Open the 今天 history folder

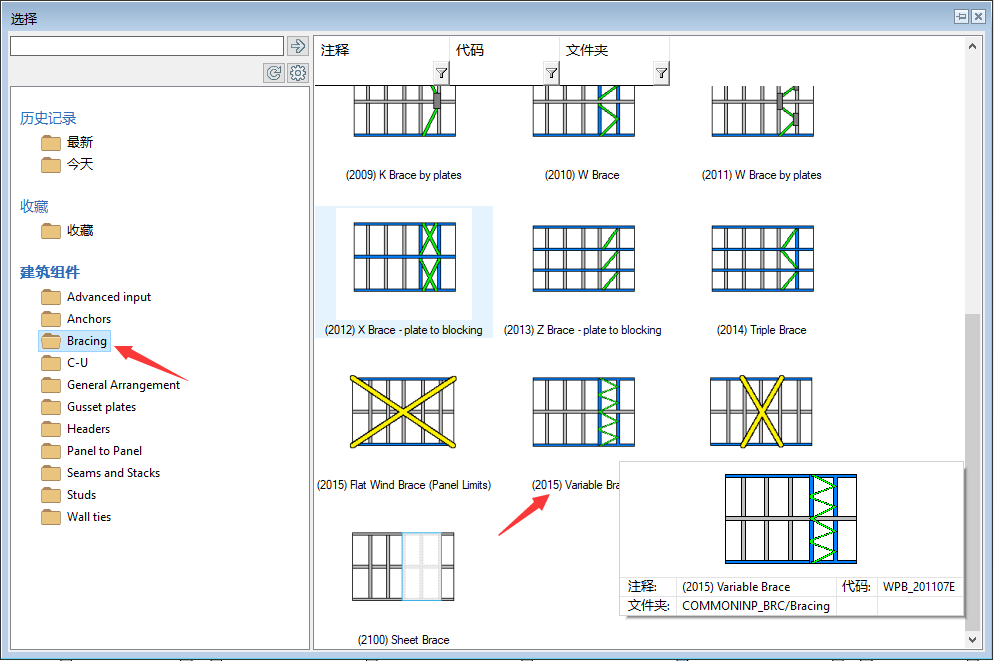point(67,165)
